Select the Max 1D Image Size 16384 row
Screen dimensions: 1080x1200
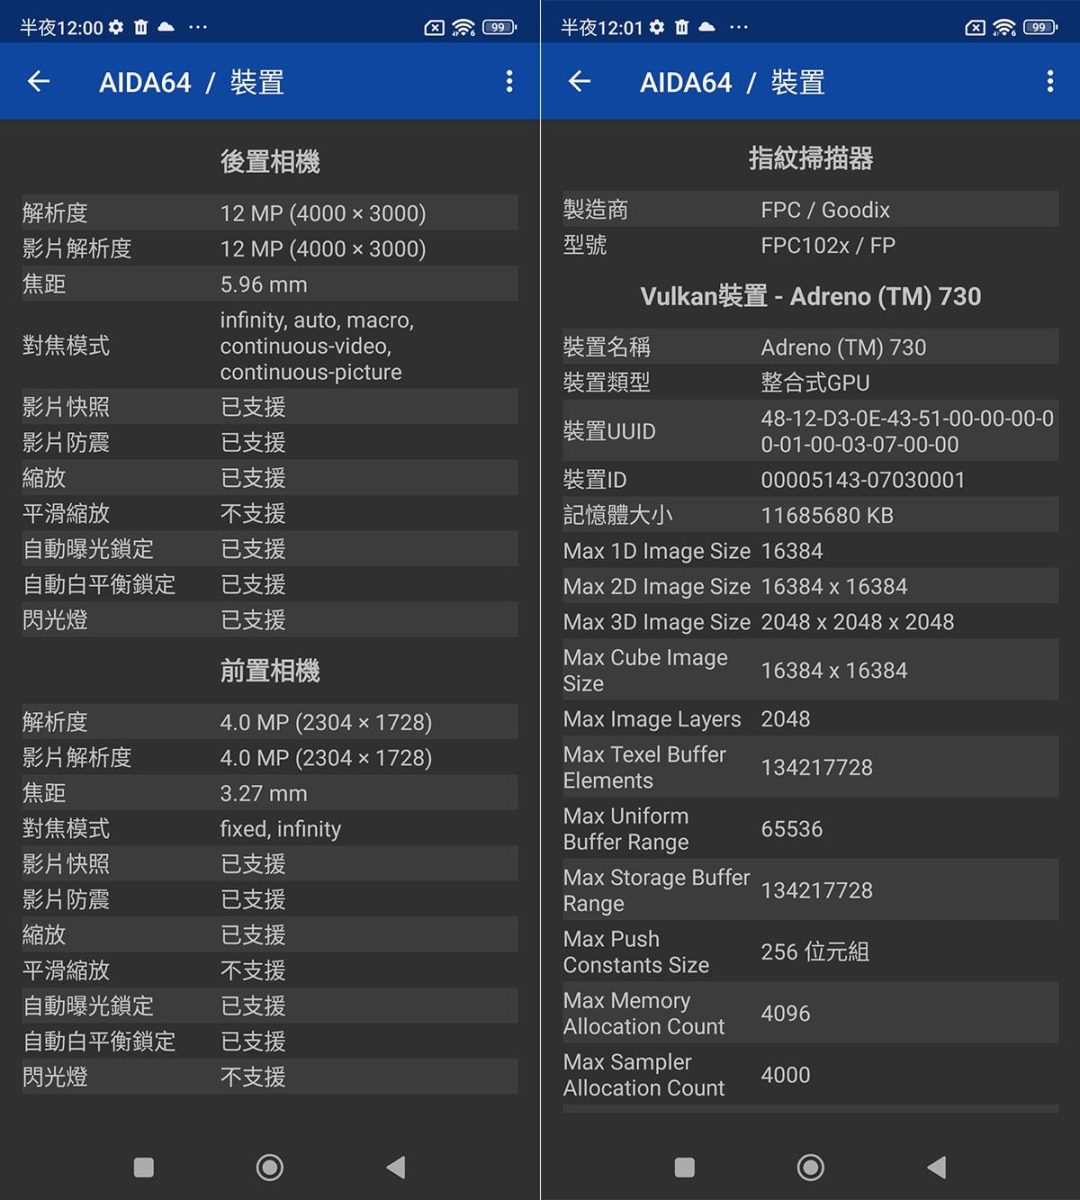(811, 551)
